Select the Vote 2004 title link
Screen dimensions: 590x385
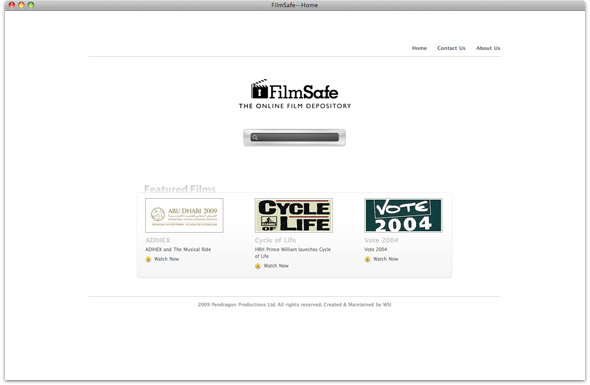coord(381,240)
